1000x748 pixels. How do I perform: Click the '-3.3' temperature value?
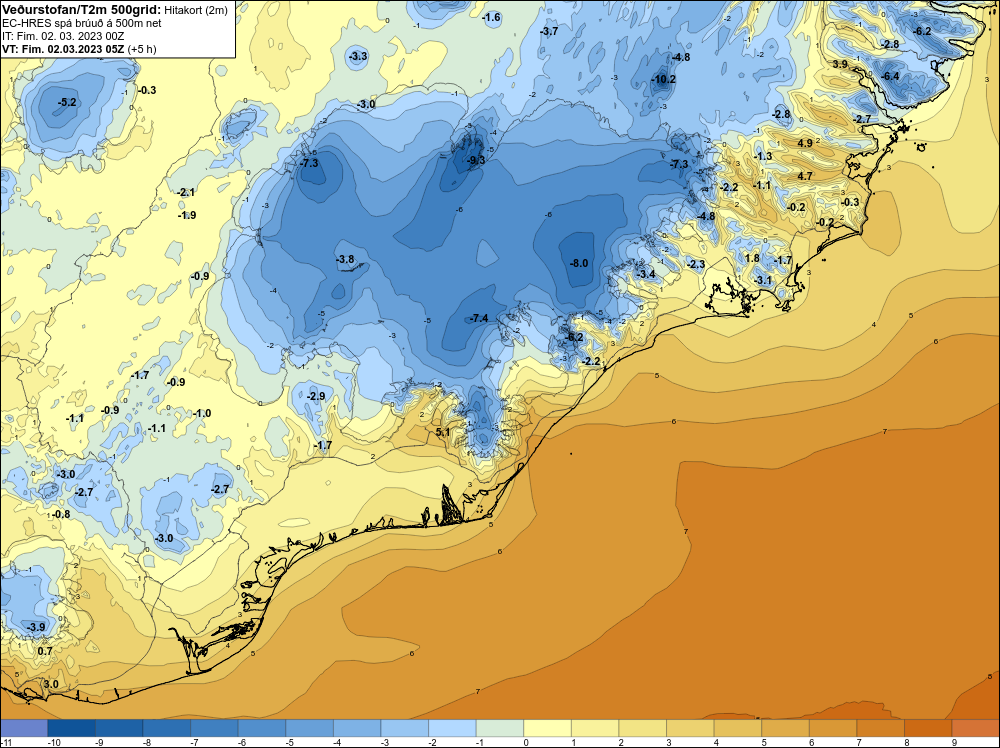(x=358, y=56)
